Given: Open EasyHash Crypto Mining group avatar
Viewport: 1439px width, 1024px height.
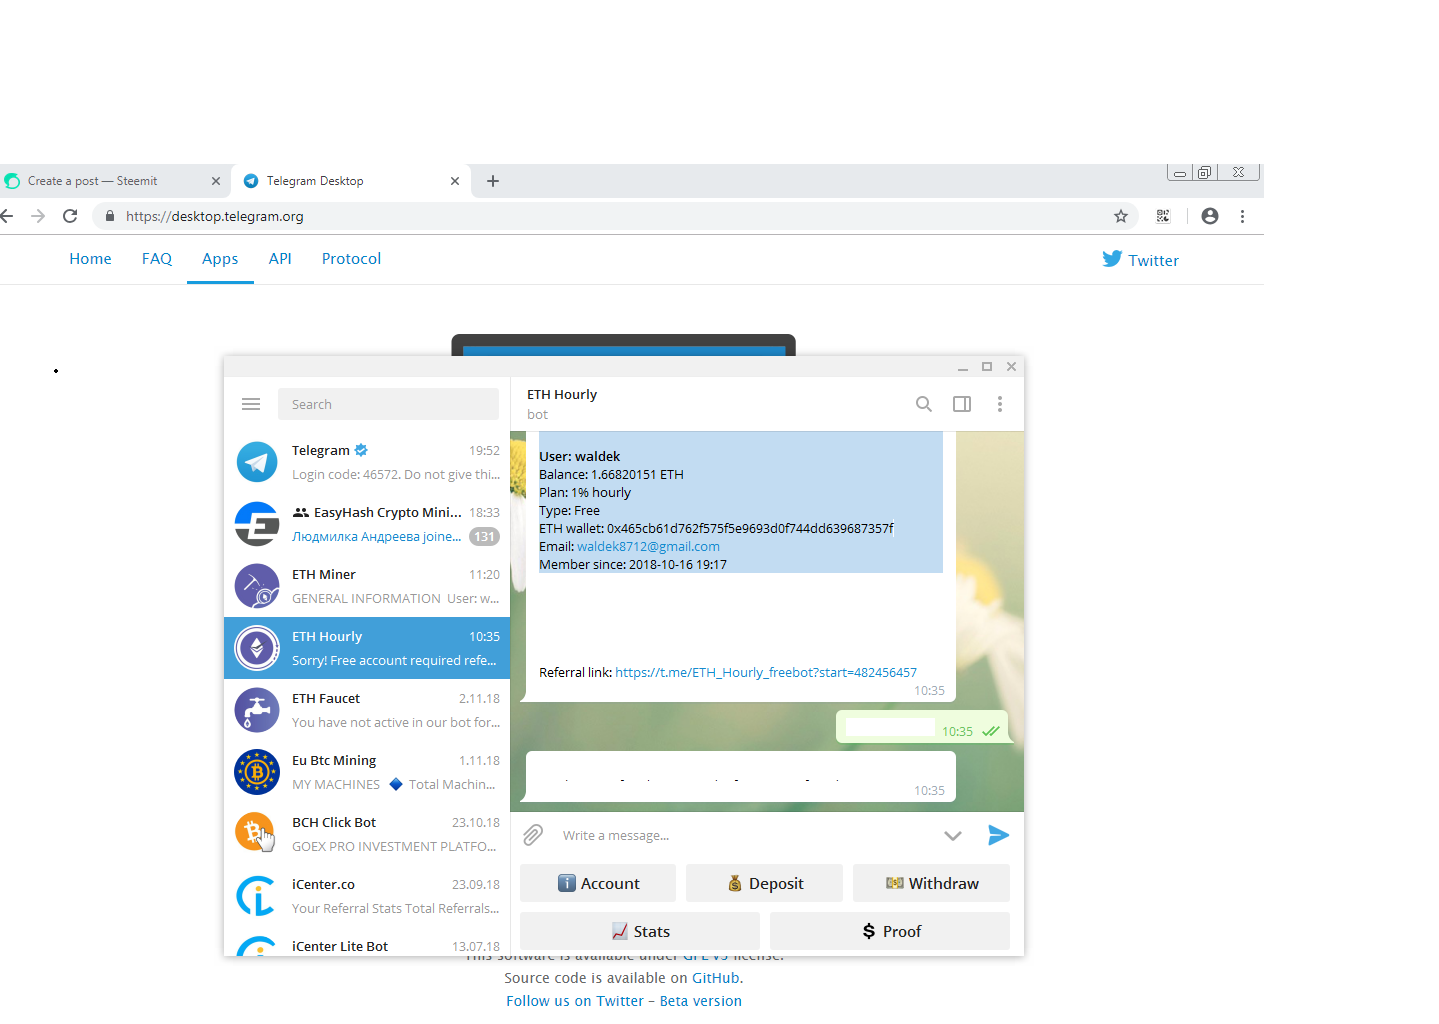Looking at the screenshot, I should coord(257,524).
